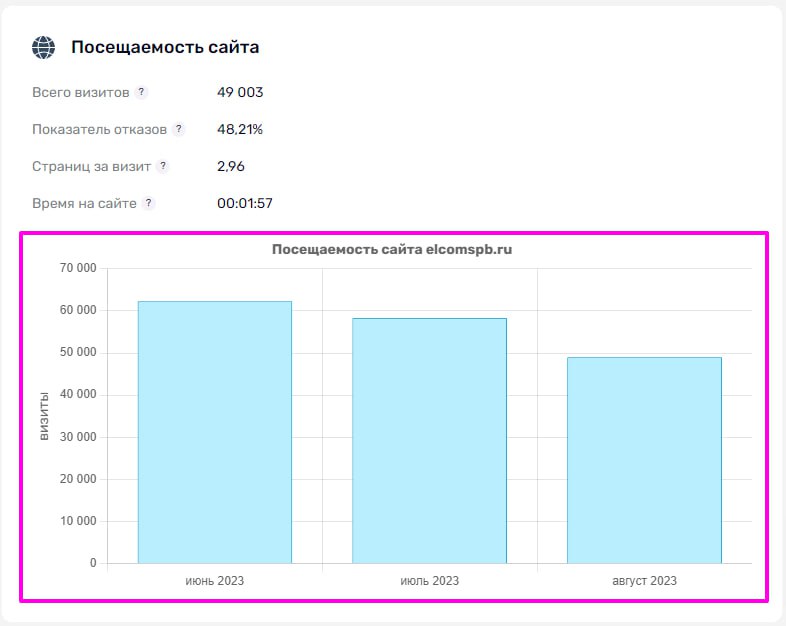Select the time on site value 00:01:57
Image resolution: width=786 pixels, height=626 pixels.
[245, 203]
